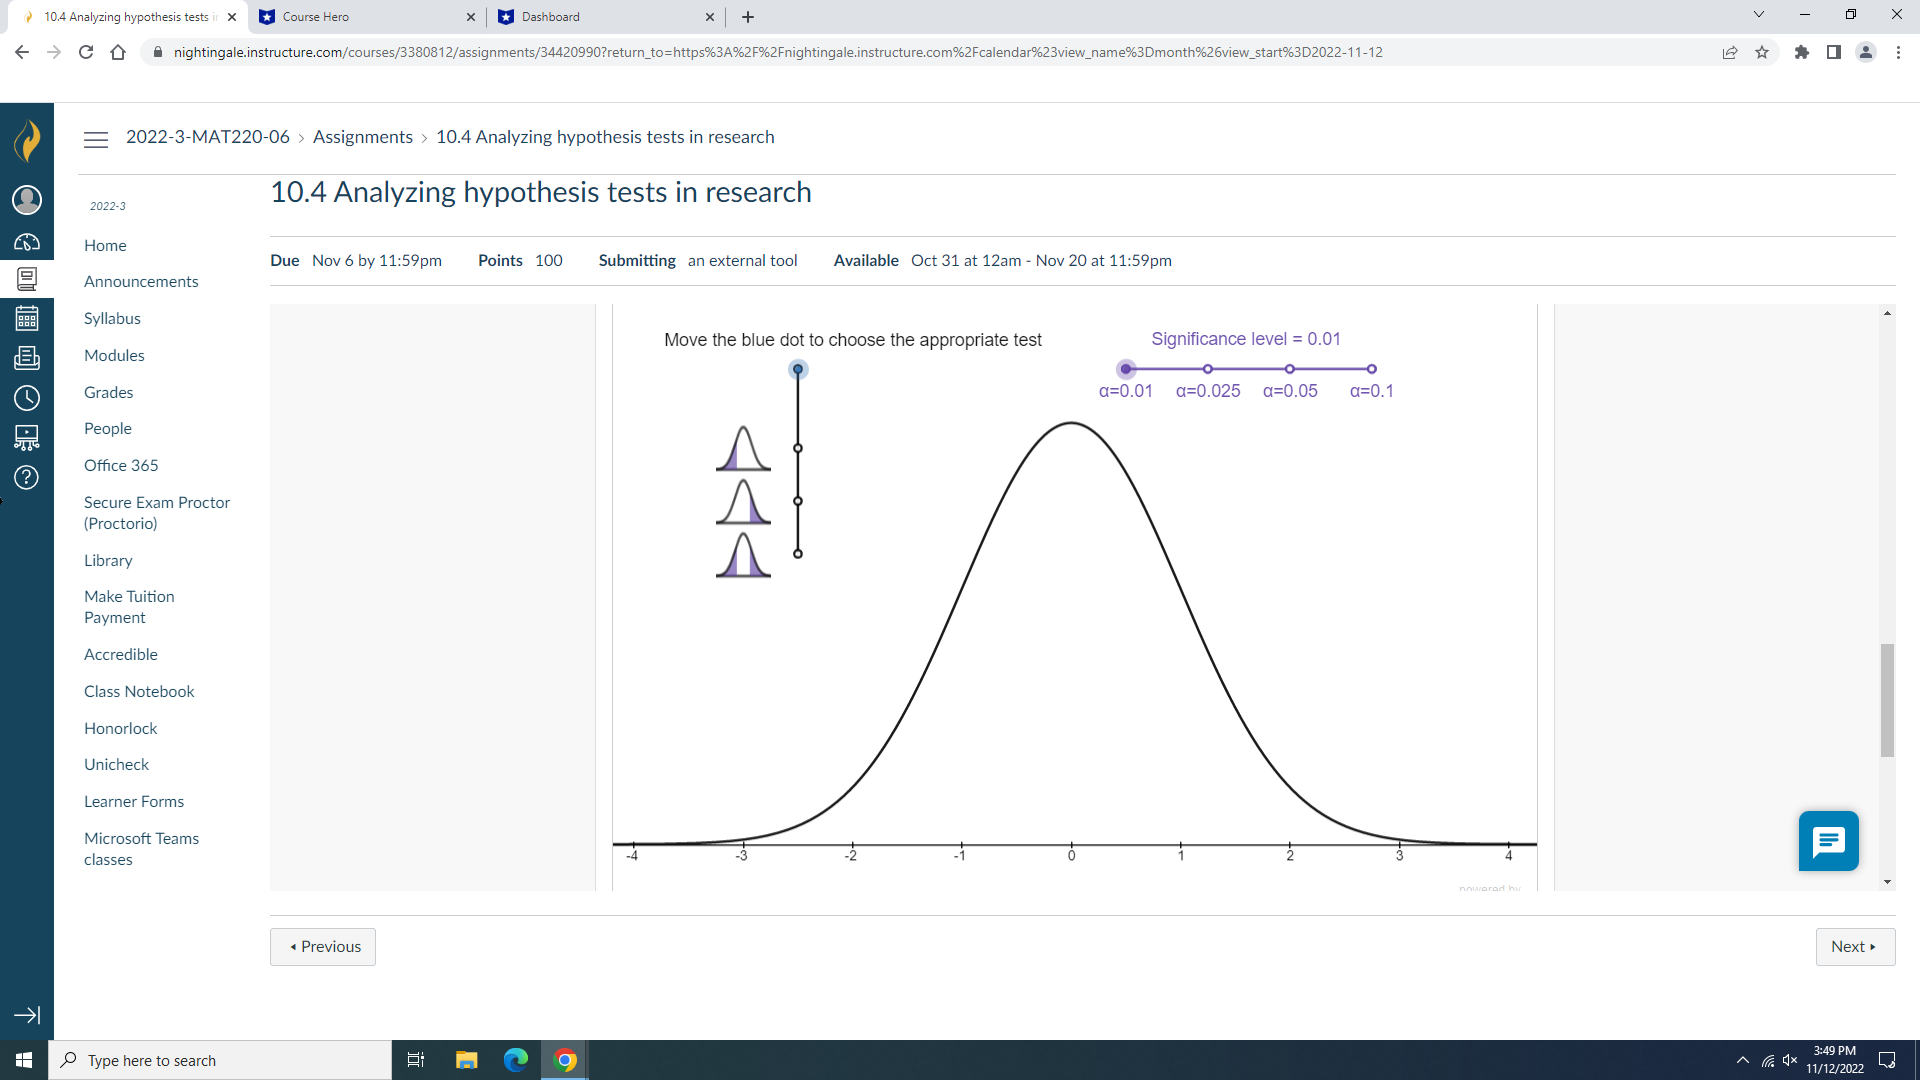
Task: Open the Inbox icon in global navigation
Action: coord(27,358)
